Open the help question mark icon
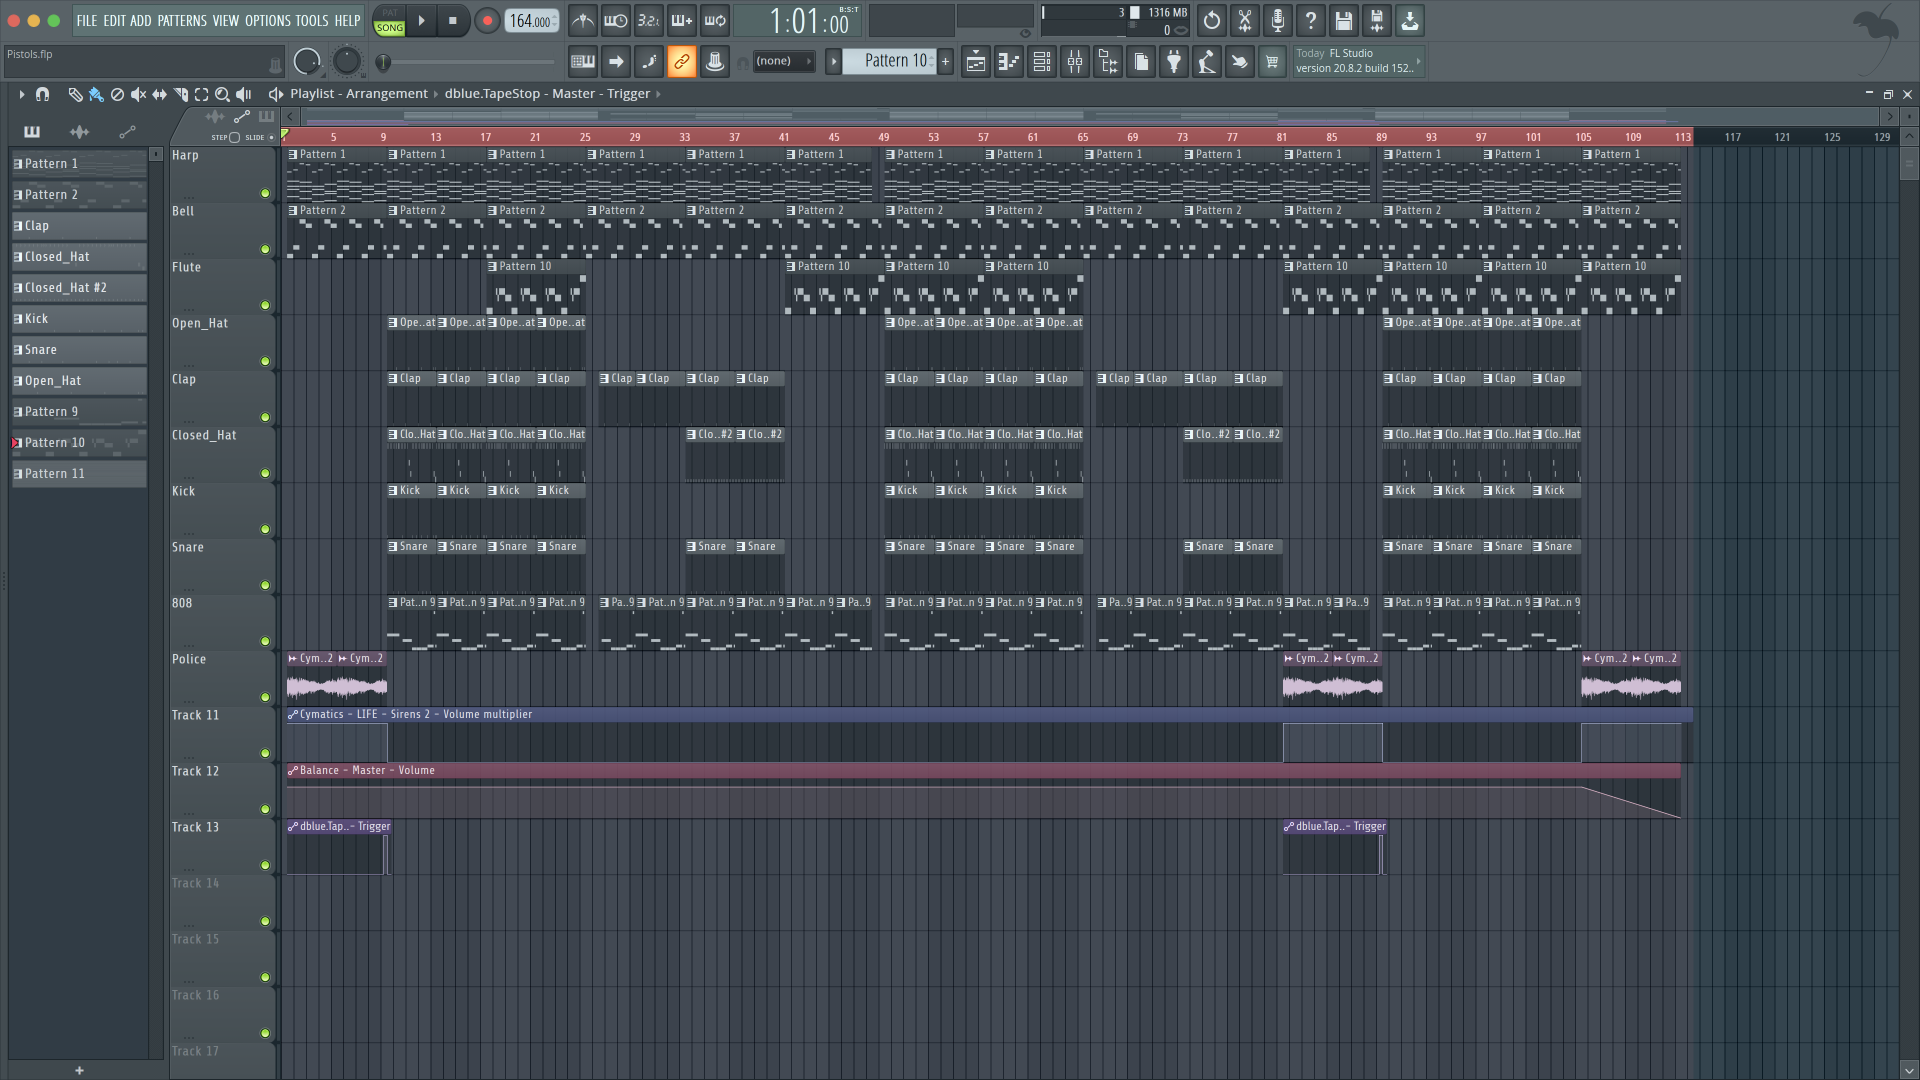 pos(1311,21)
